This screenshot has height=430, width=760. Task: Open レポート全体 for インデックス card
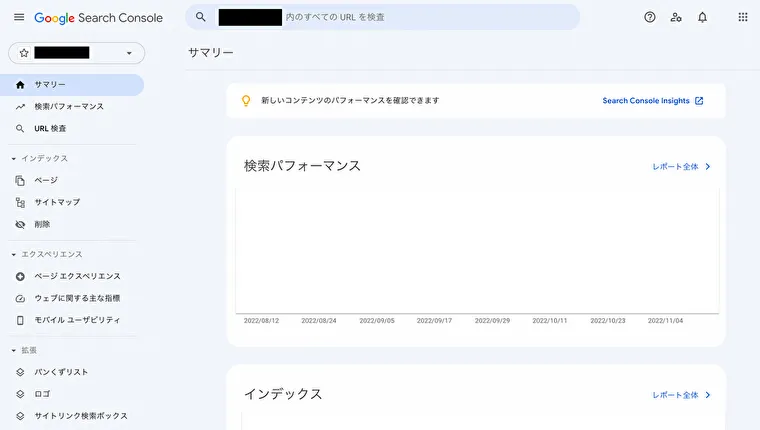click(x=681, y=395)
